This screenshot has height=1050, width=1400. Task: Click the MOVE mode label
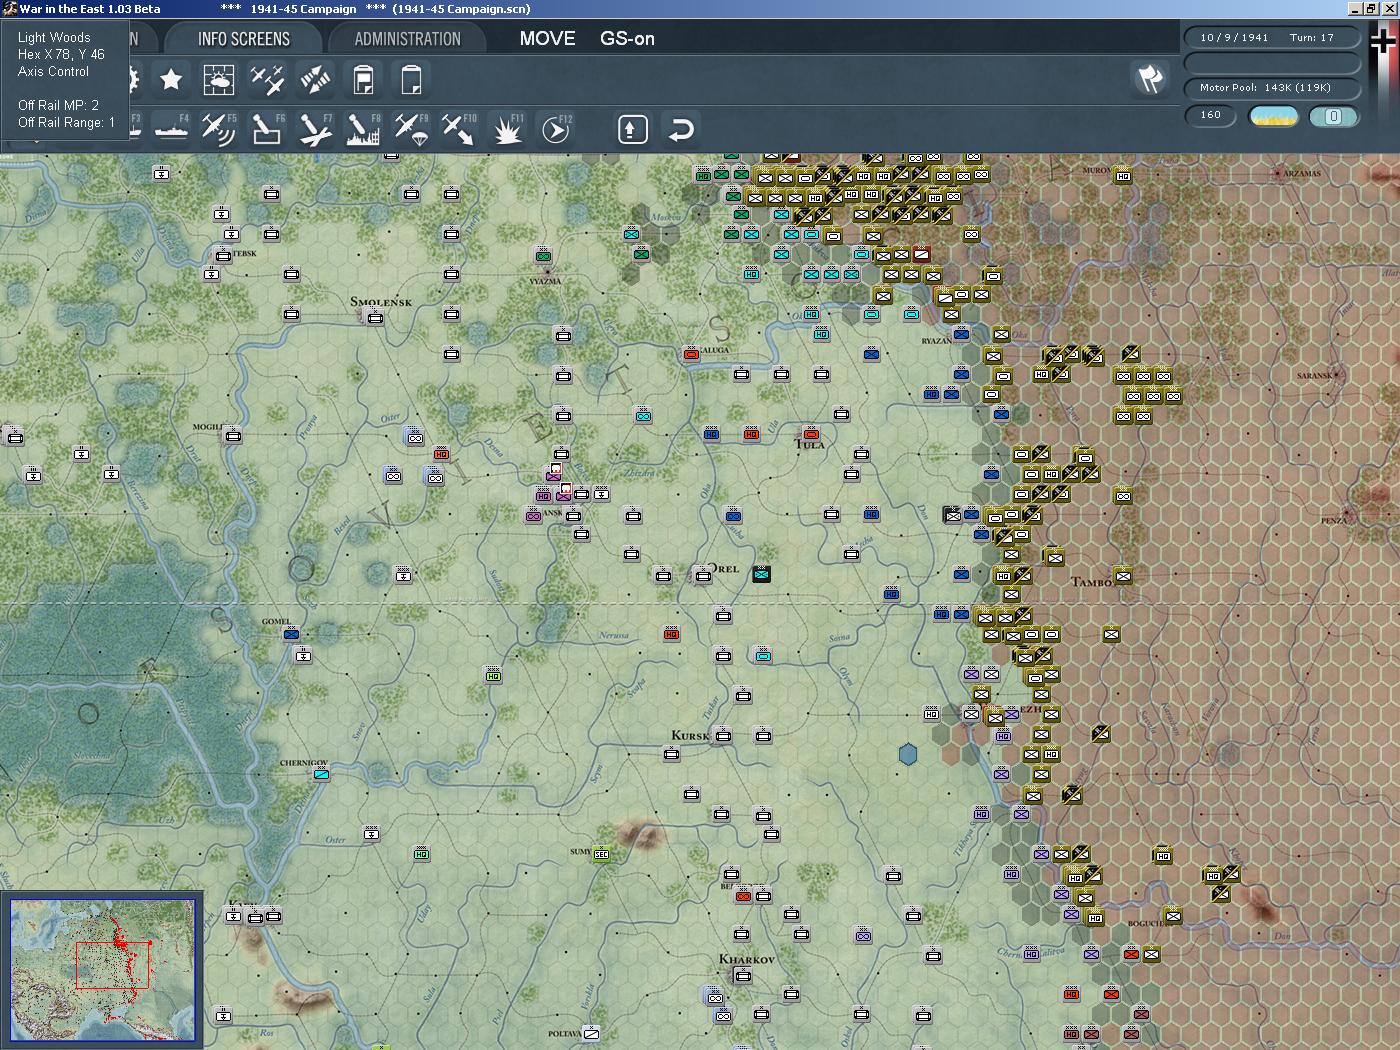click(547, 39)
